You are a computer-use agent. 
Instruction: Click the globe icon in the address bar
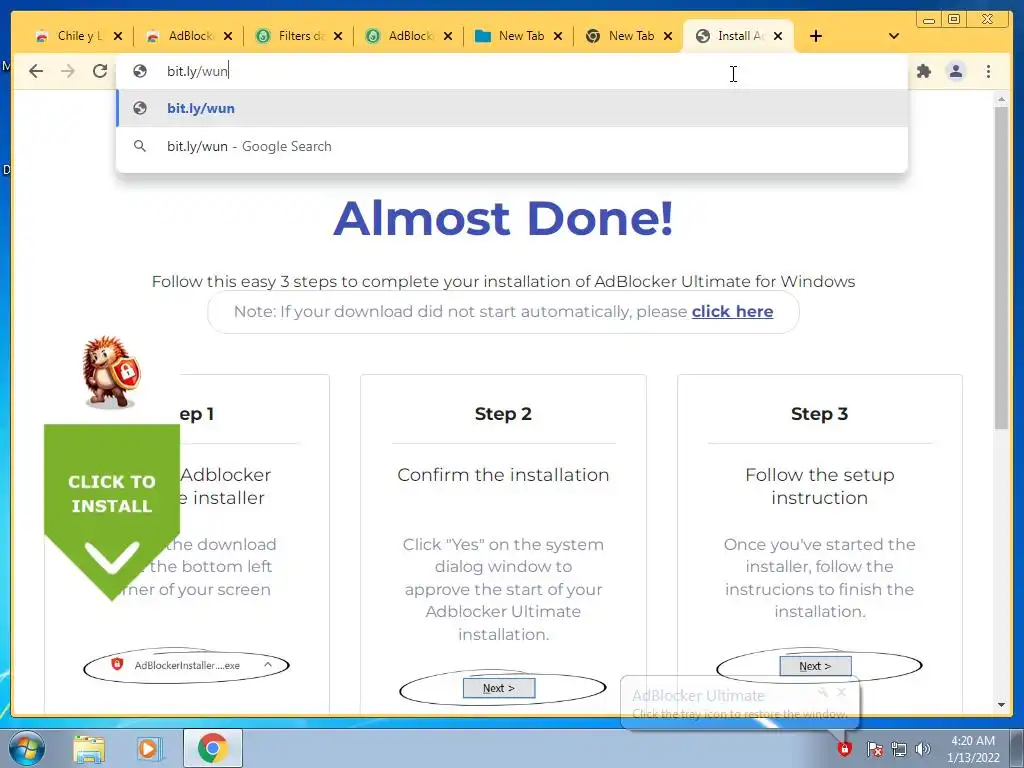[140, 71]
